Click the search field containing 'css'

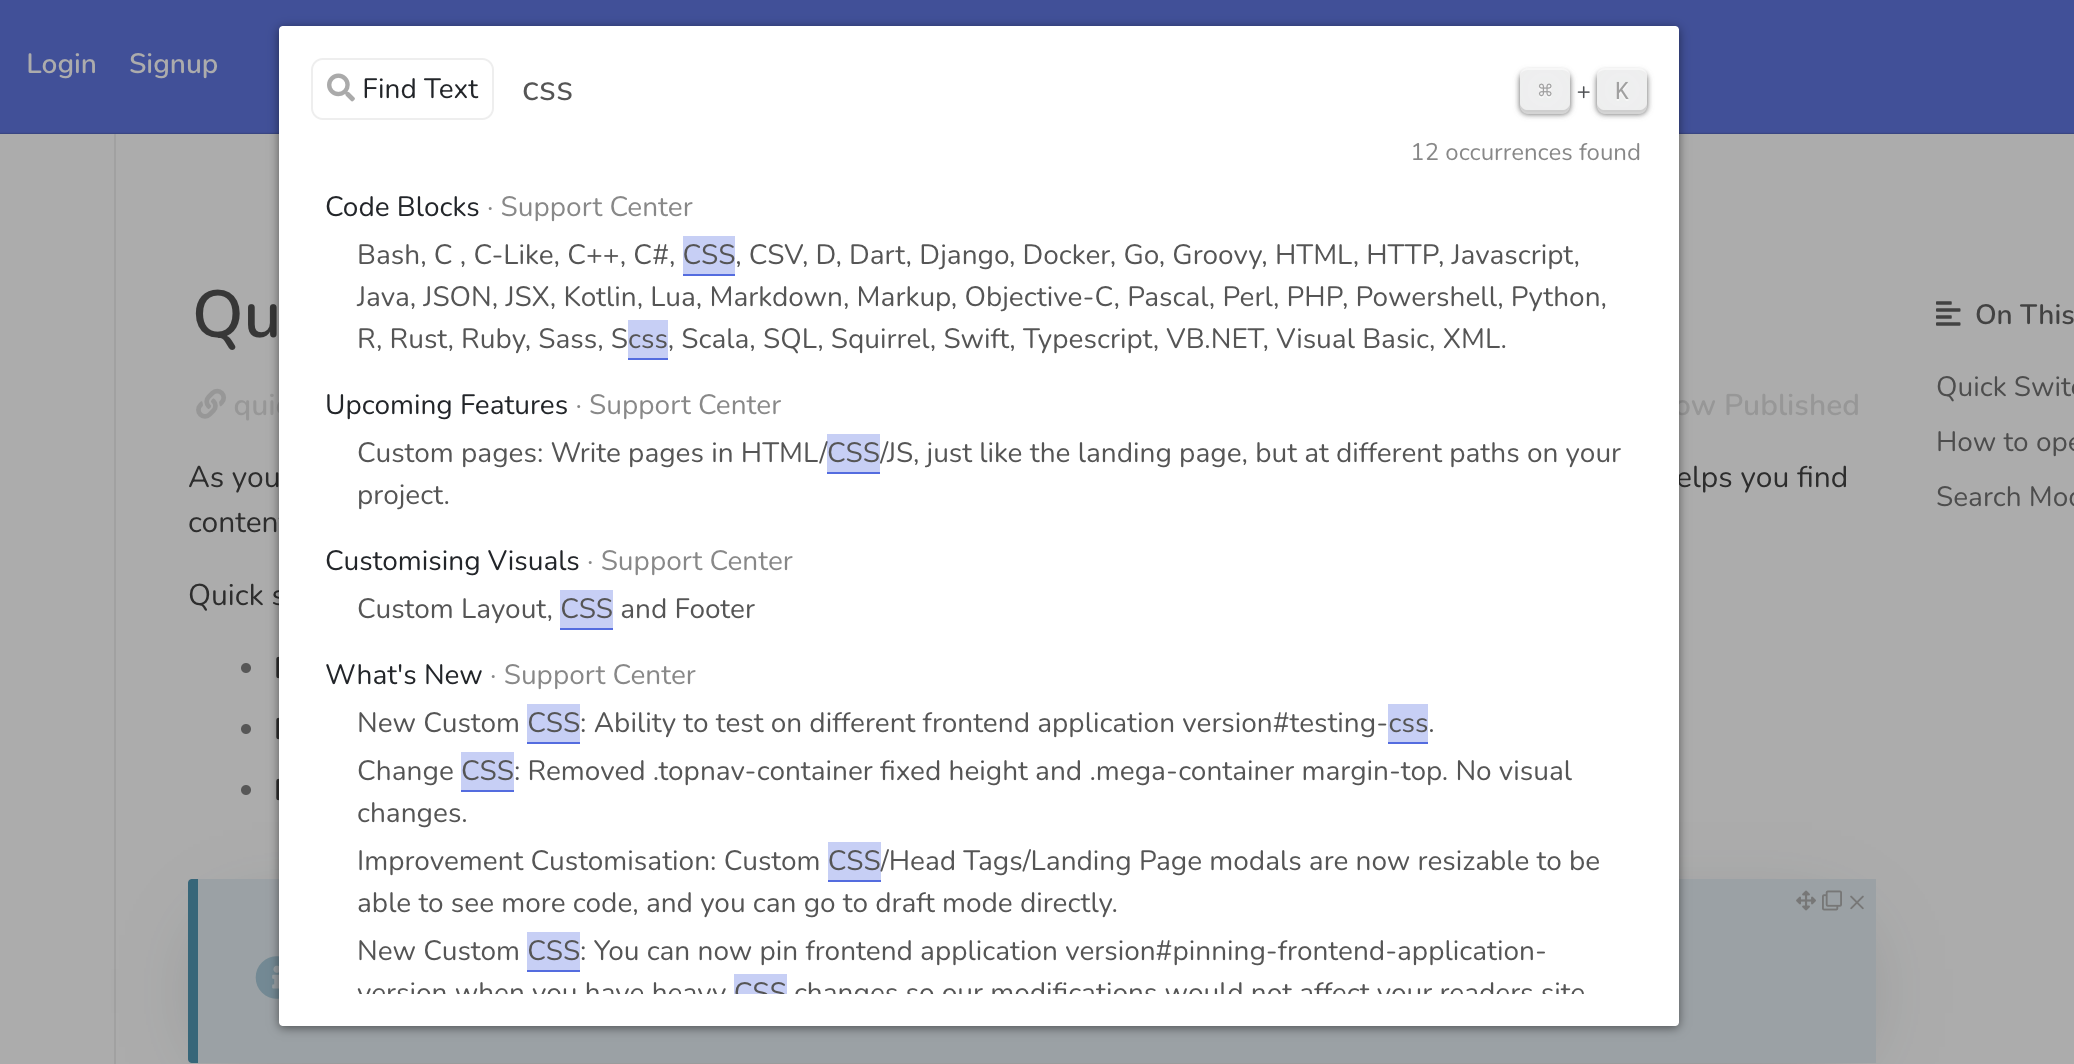tap(1000, 91)
